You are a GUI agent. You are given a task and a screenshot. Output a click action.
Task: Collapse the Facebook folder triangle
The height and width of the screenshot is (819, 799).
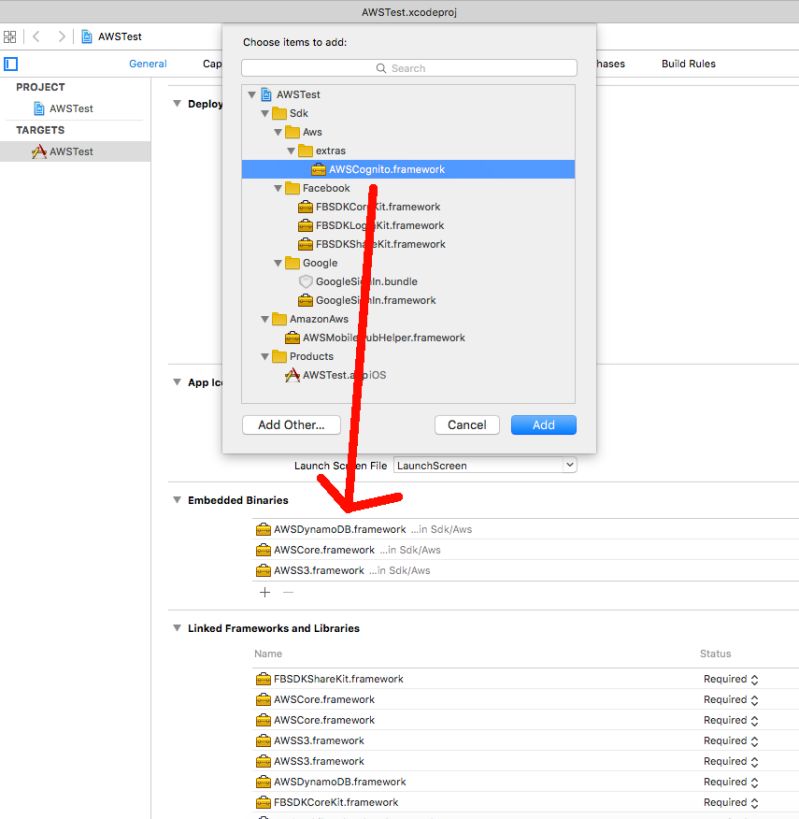click(278, 188)
